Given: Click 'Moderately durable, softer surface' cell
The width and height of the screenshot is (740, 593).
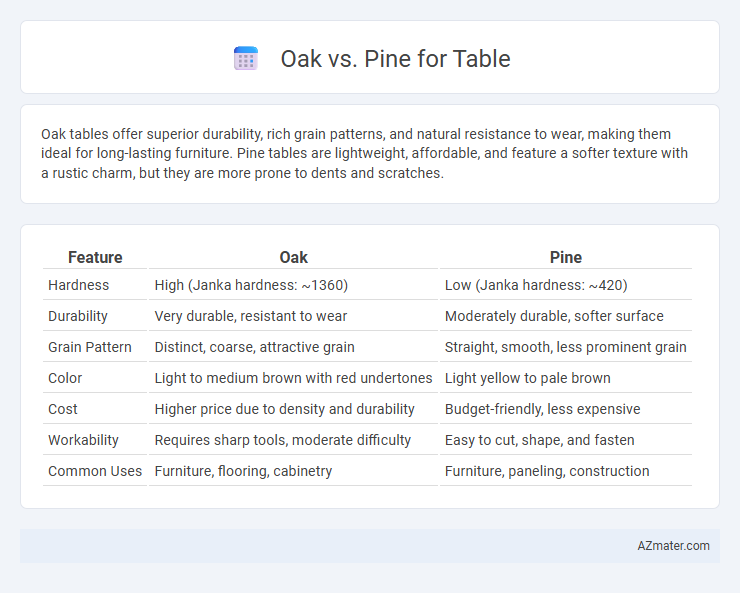Looking at the screenshot, I should click(554, 316).
